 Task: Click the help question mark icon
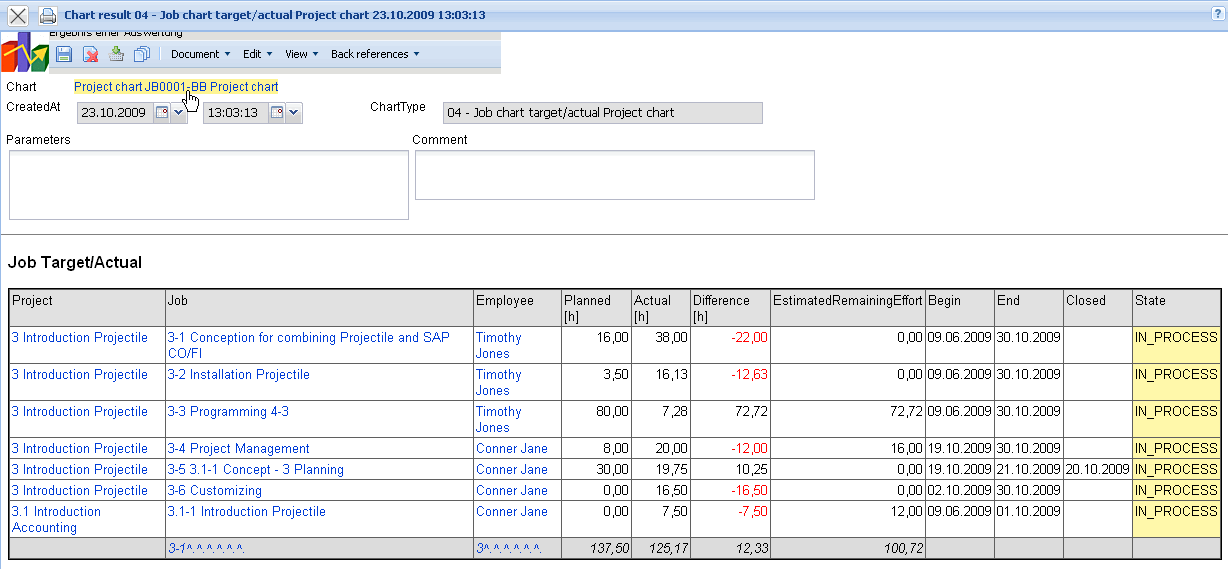pyautogui.click(x=1217, y=15)
